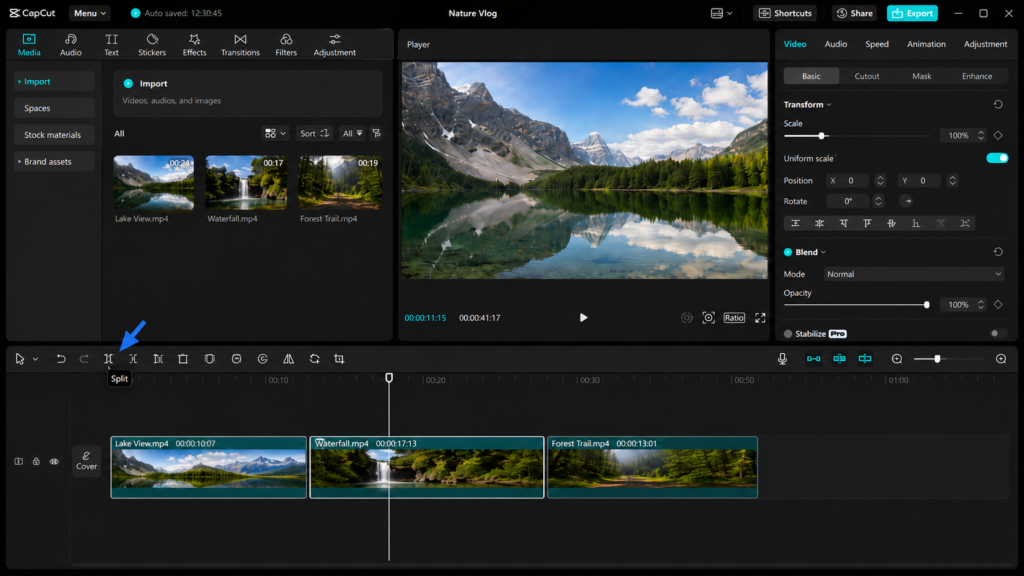Click the Scale slider handle
The image size is (1024, 576).
click(x=822, y=136)
